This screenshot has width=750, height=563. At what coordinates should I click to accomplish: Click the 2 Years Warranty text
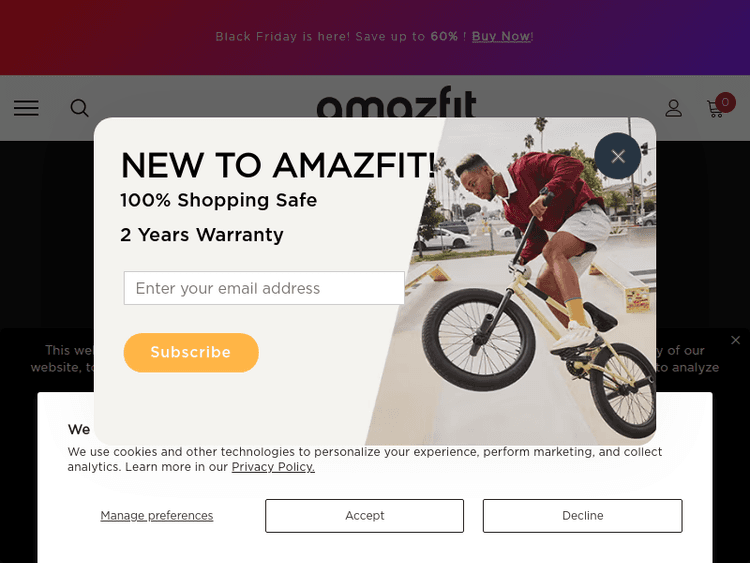[x=202, y=235]
